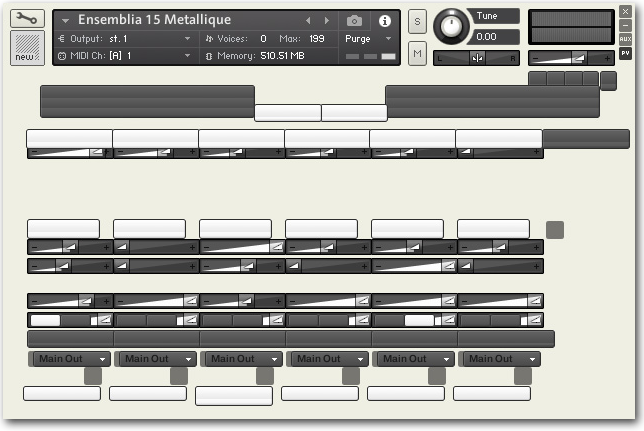Click the 'new' instrument icon thumbnail

click(x=27, y=48)
